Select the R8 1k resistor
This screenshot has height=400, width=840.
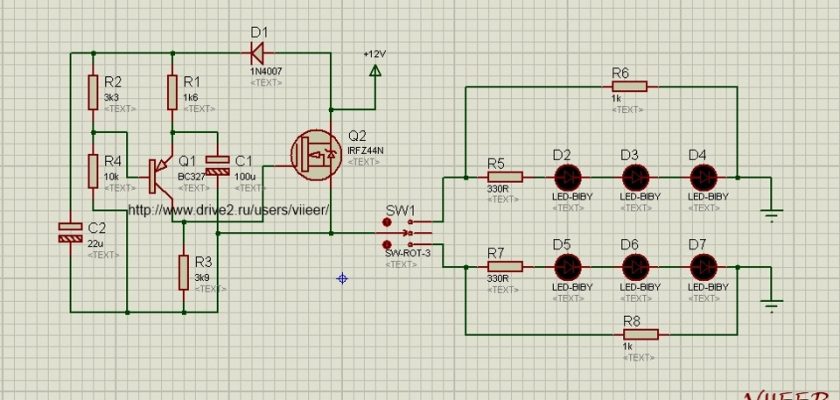pos(638,334)
